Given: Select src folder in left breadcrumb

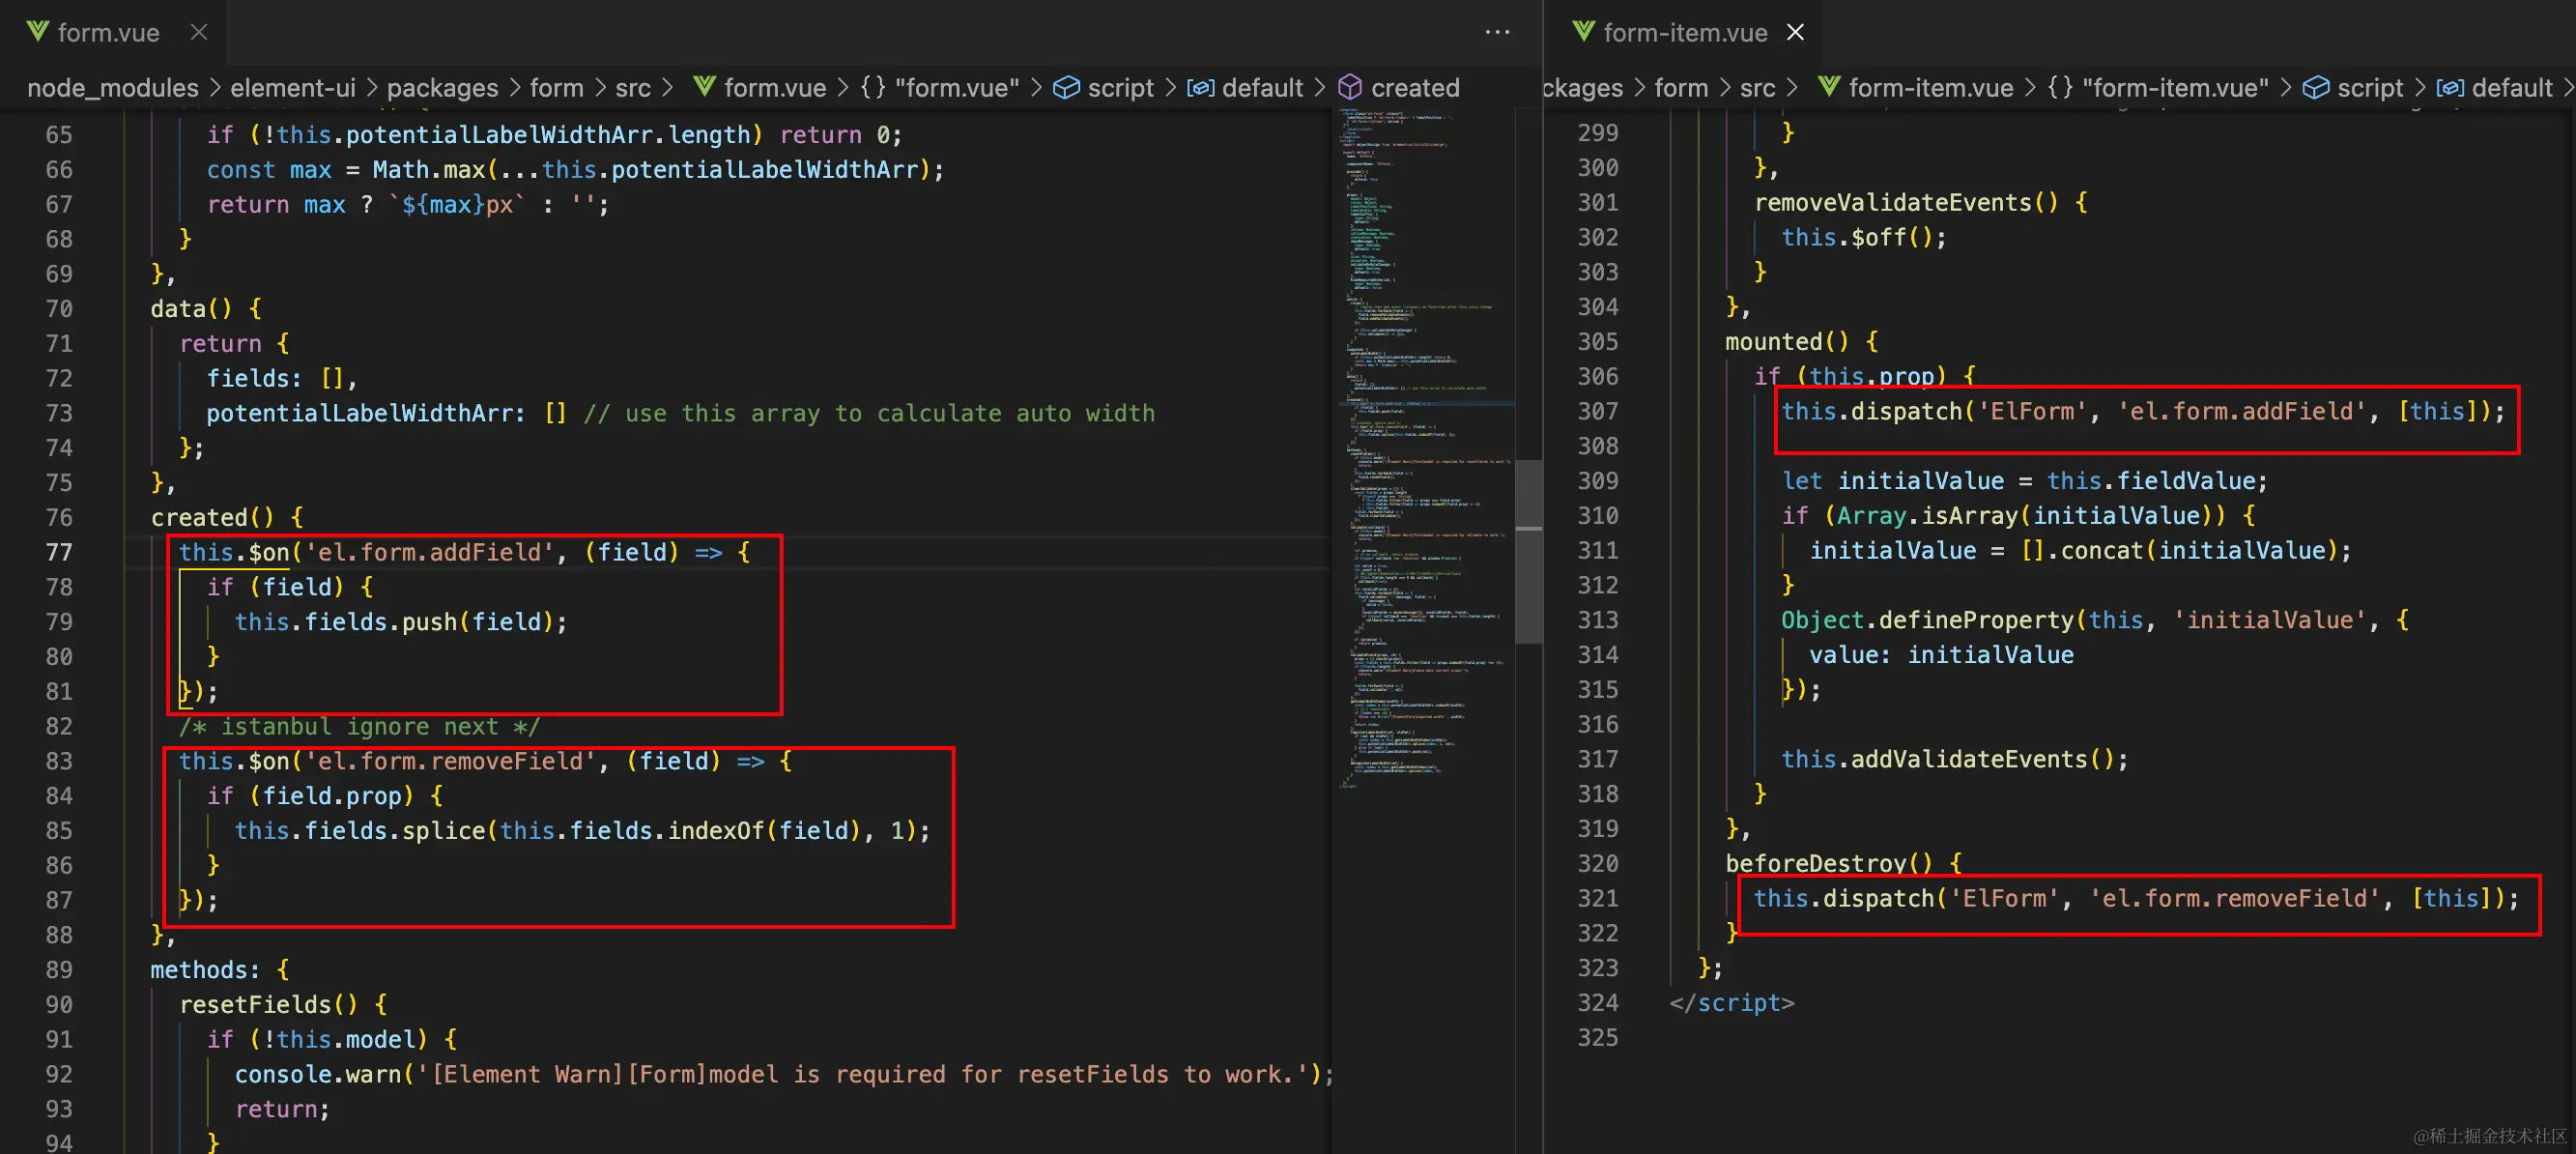Looking at the screenshot, I should coord(633,88).
